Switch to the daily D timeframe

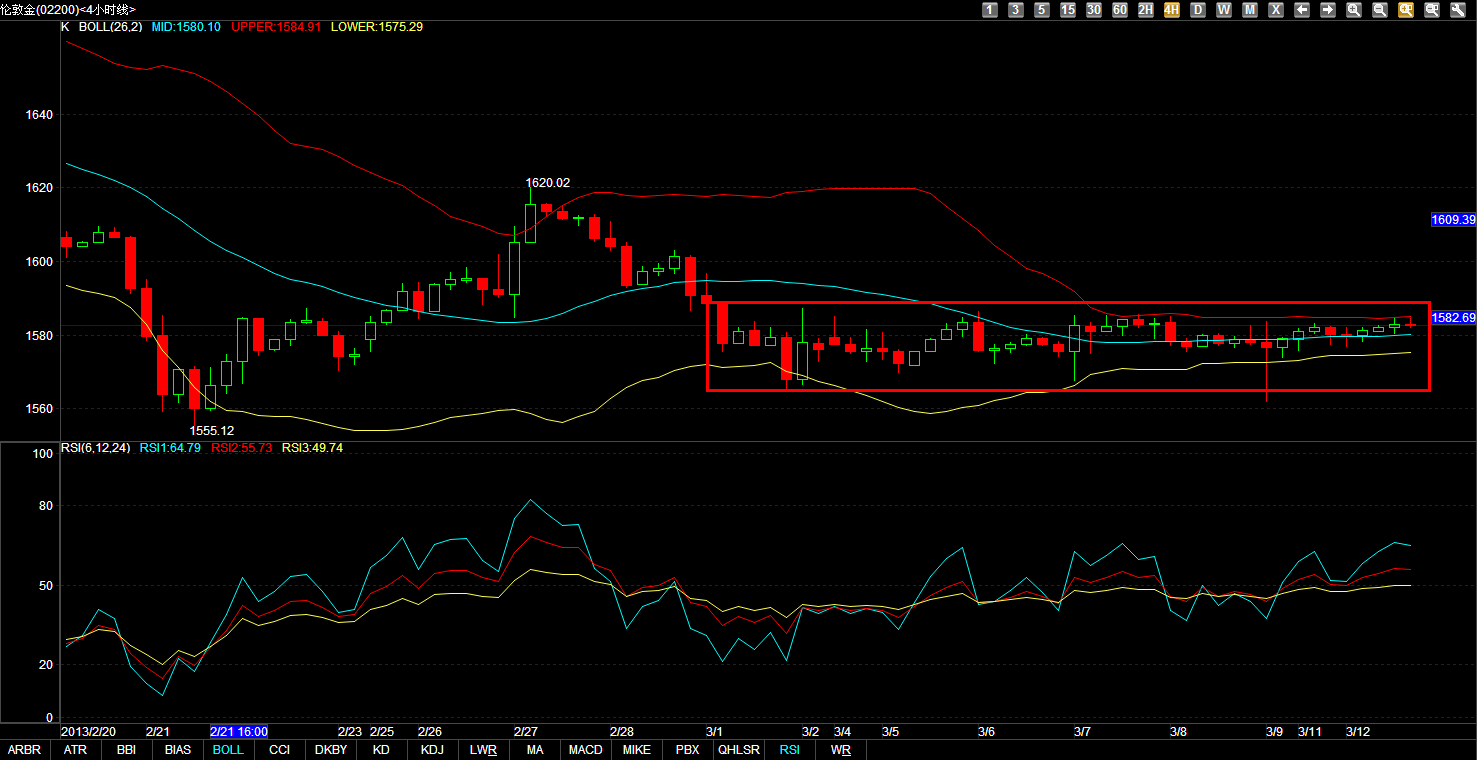pyautogui.click(x=1198, y=10)
